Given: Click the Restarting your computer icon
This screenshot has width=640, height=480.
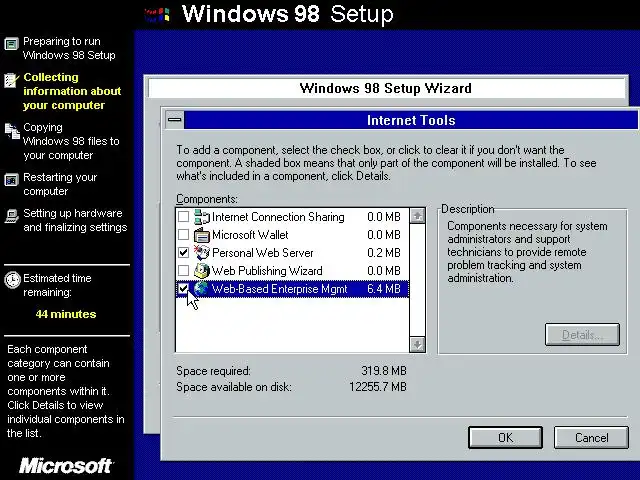Looking at the screenshot, I should (11, 180).
